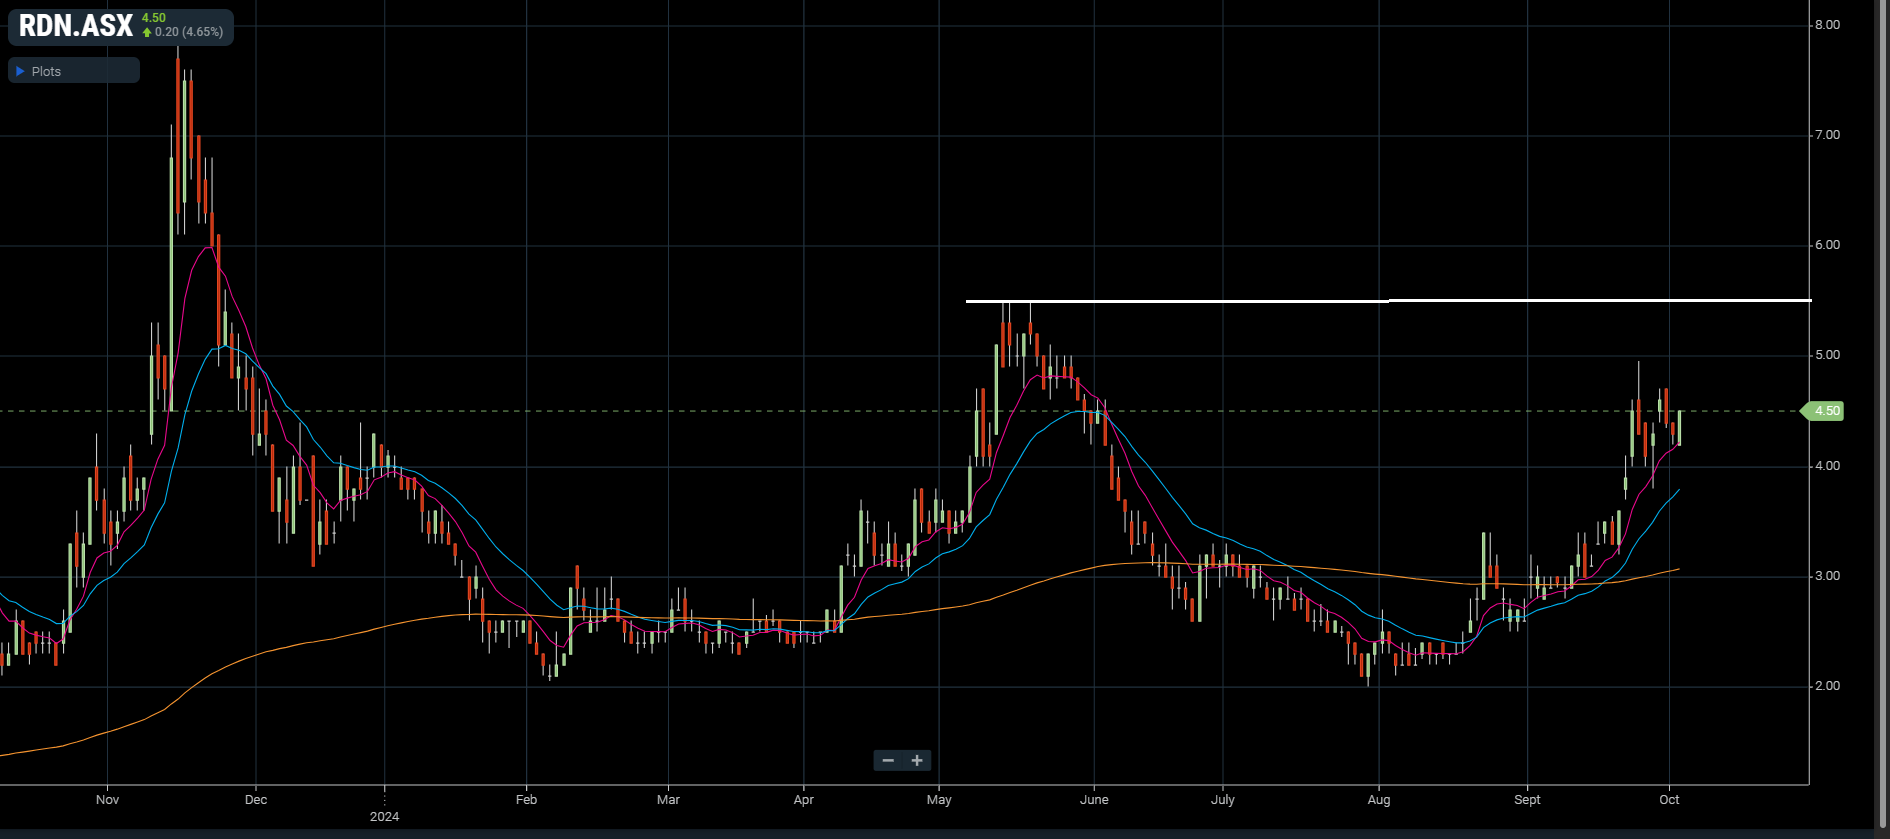Click the Dec date axis label

[x=256, y=800]
